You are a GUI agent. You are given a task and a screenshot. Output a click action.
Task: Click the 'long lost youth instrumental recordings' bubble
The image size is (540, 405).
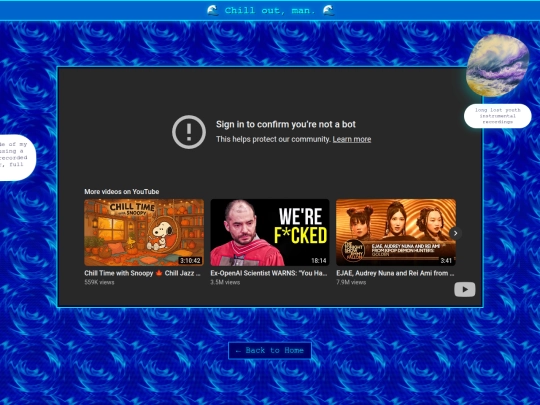click(x=498, y=116)
